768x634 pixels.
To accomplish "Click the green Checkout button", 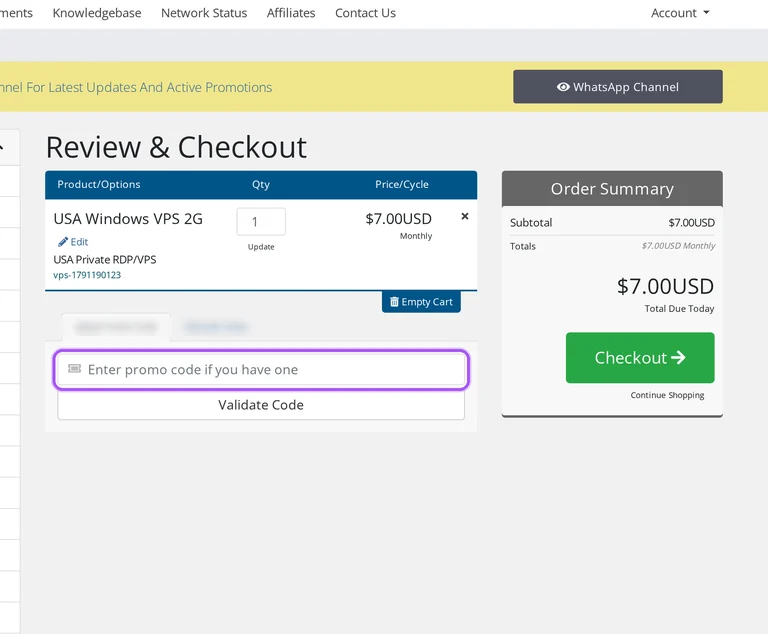I will 640,358.
